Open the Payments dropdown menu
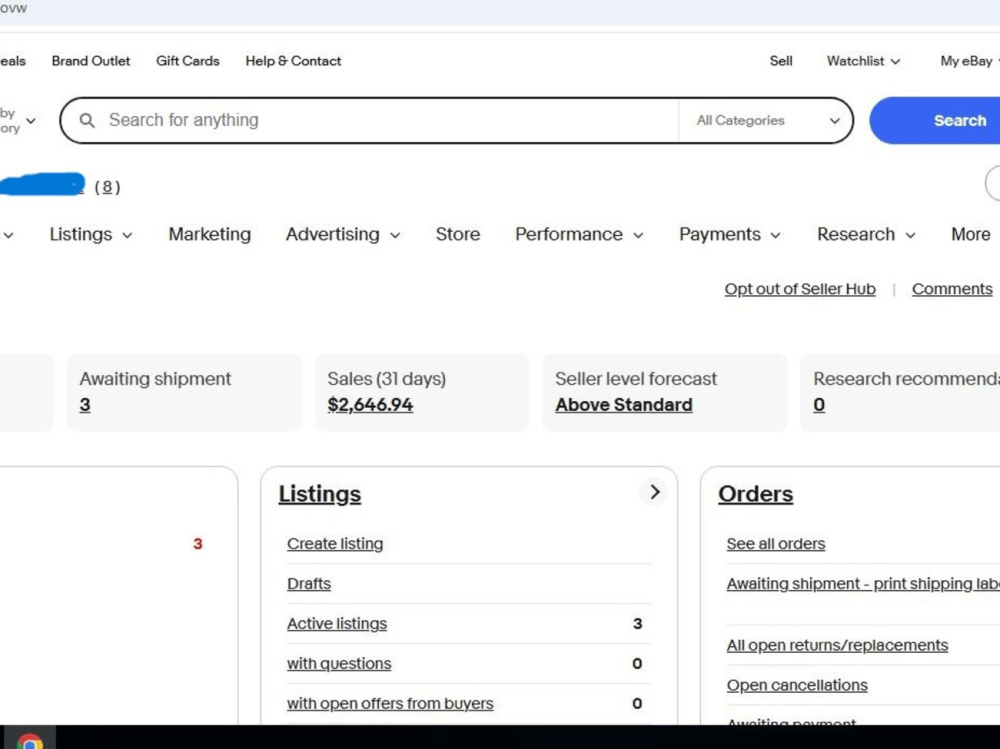 click(730, 234)
